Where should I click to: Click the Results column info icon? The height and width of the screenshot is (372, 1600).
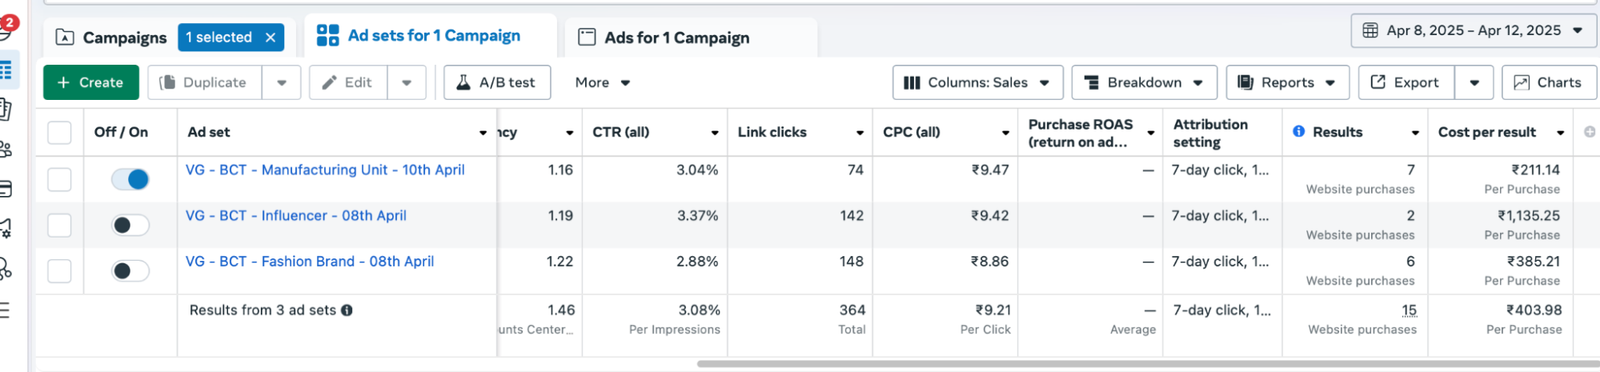1298,132
